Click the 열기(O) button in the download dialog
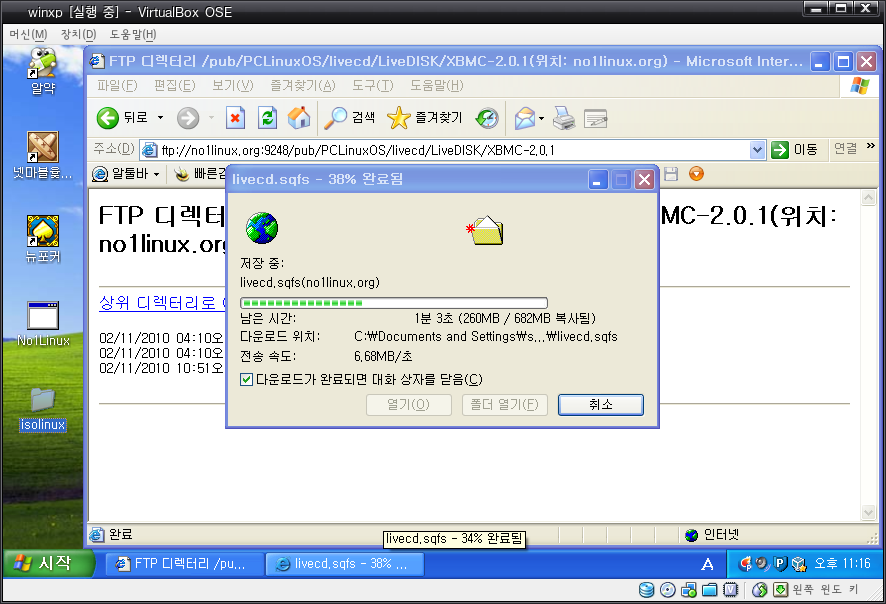 point(409,405)
